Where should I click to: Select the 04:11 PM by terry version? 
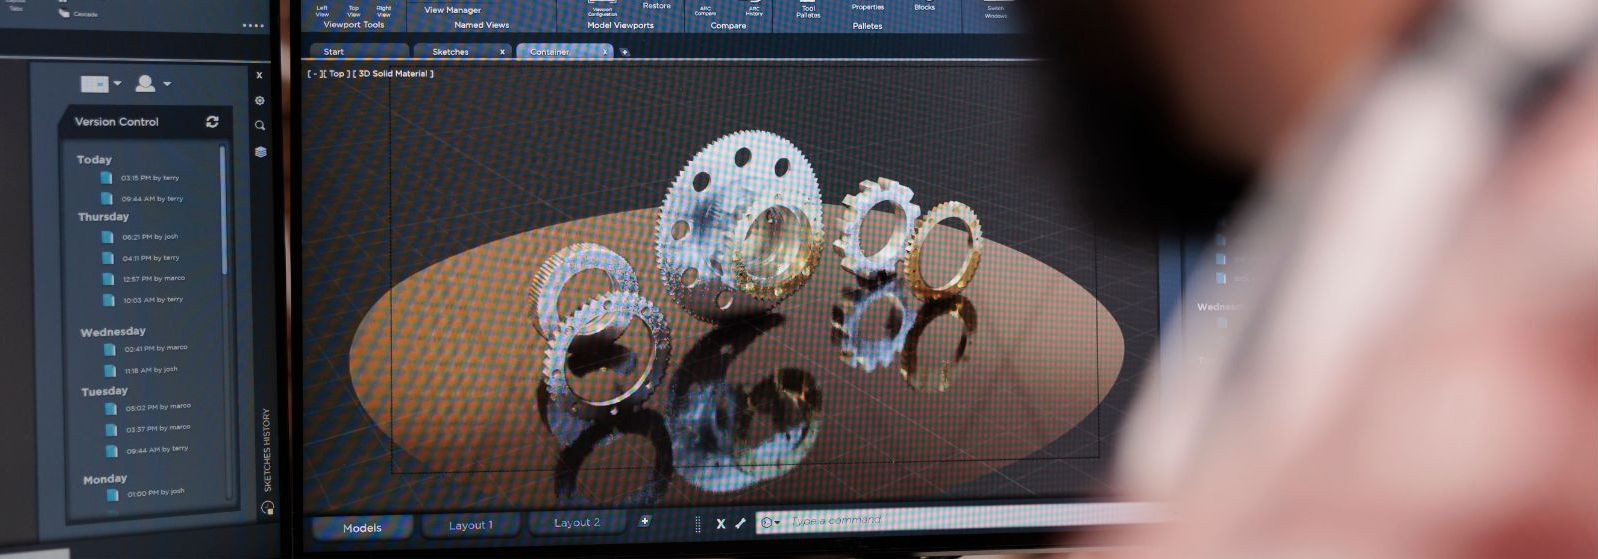click(x=141, y=258)
